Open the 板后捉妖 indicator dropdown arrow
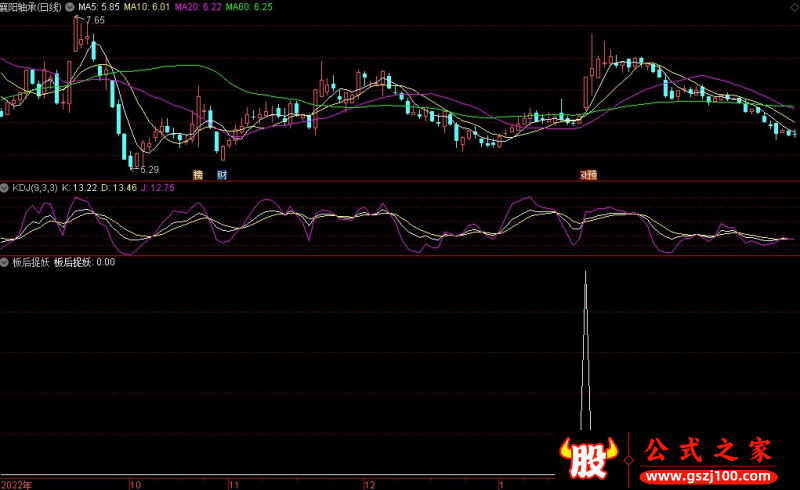 (x=5, y=263)
